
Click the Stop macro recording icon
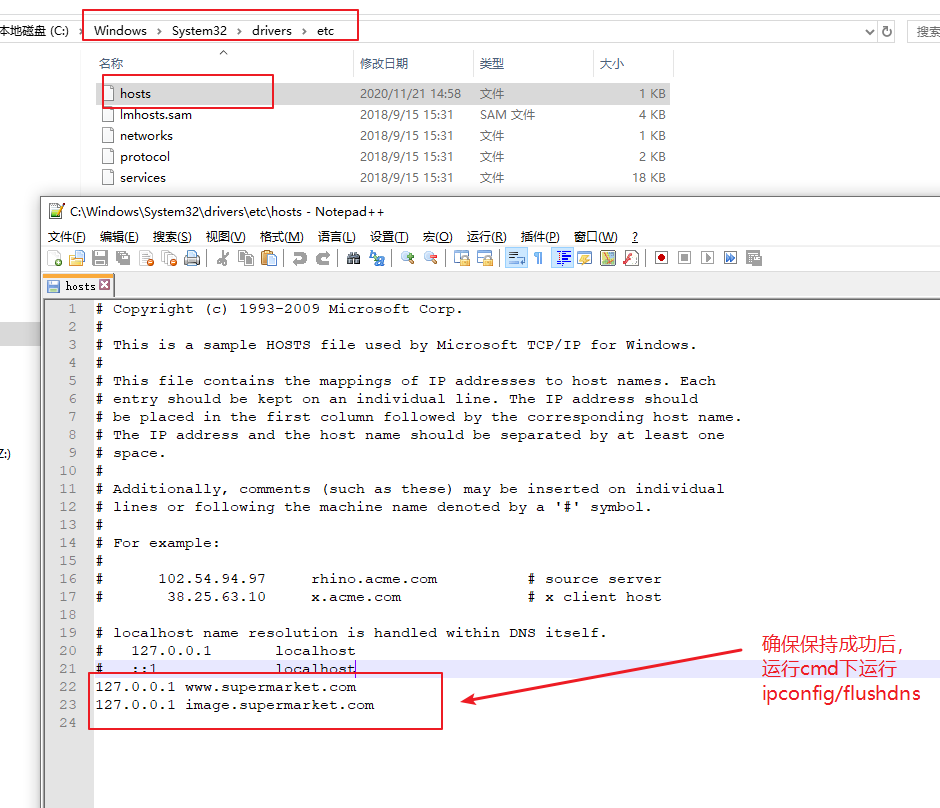pyautogui.click(x=684, y=258)
